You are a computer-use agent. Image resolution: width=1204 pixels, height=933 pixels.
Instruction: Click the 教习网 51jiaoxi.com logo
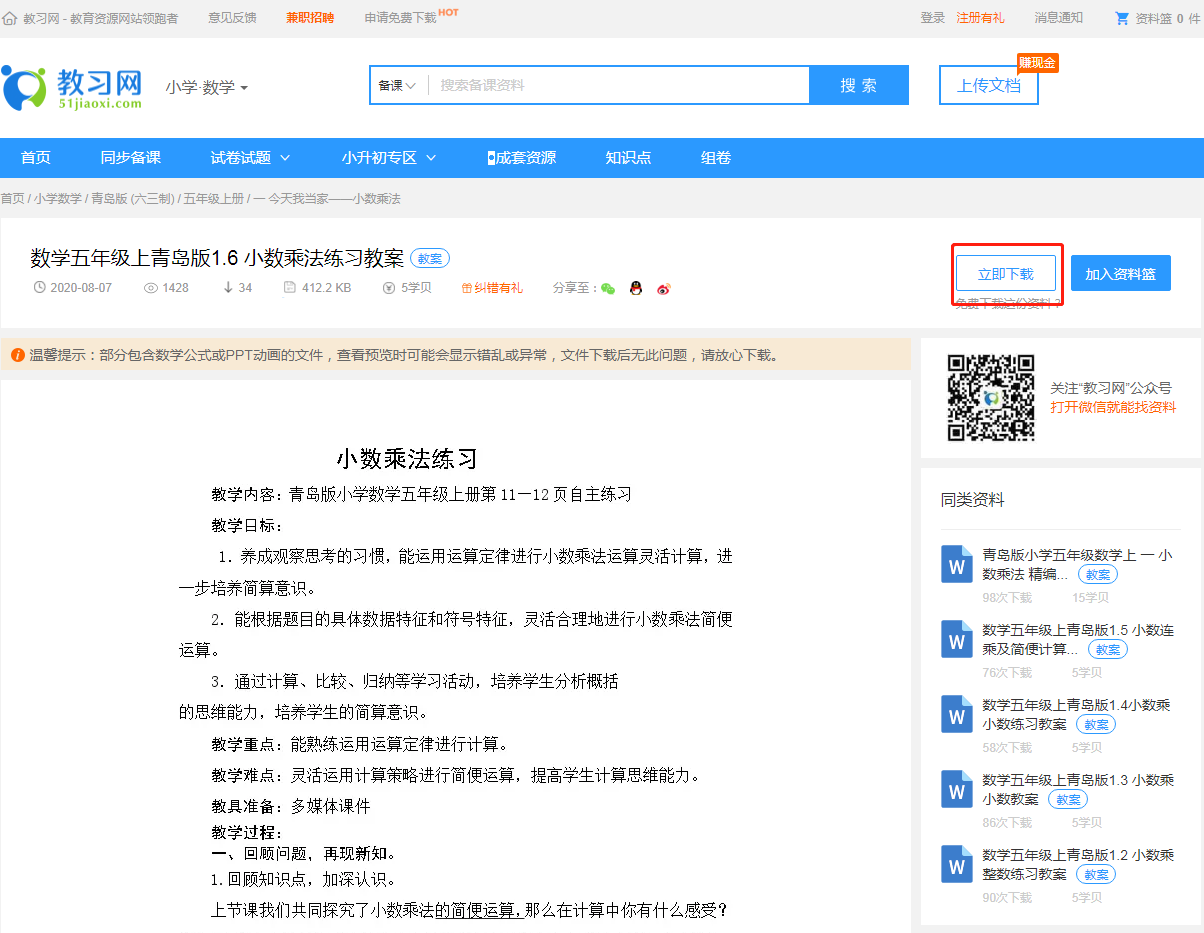click(72, 88)
